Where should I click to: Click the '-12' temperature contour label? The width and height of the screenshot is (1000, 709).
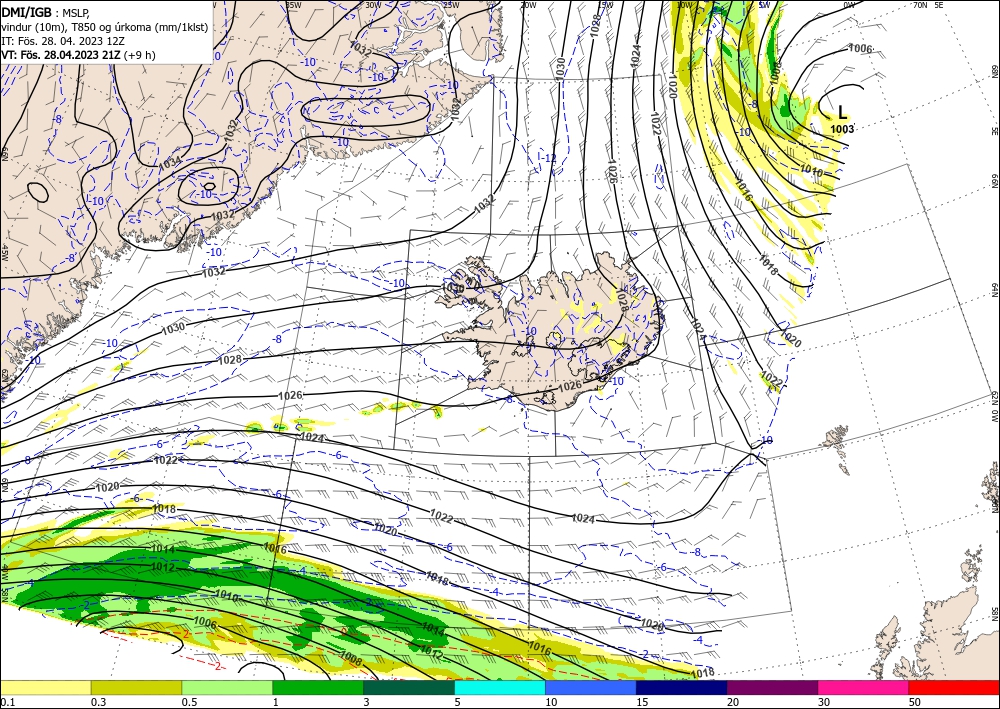click(x=549, y=158)
